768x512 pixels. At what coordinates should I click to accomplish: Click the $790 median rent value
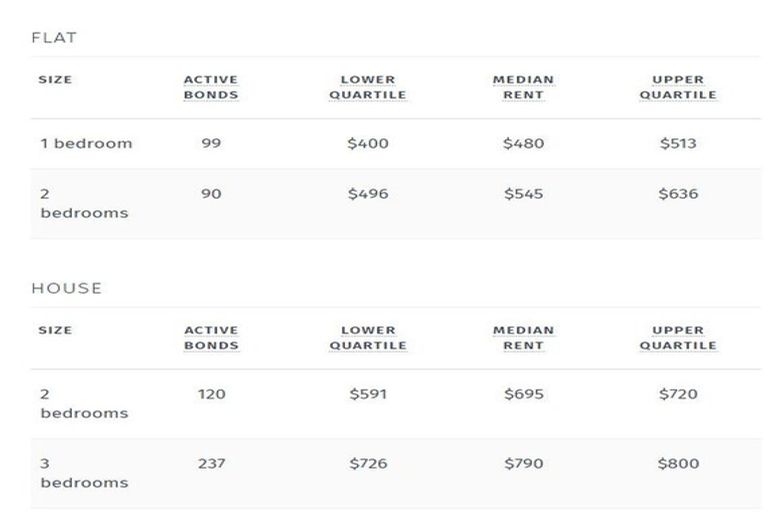524,463
